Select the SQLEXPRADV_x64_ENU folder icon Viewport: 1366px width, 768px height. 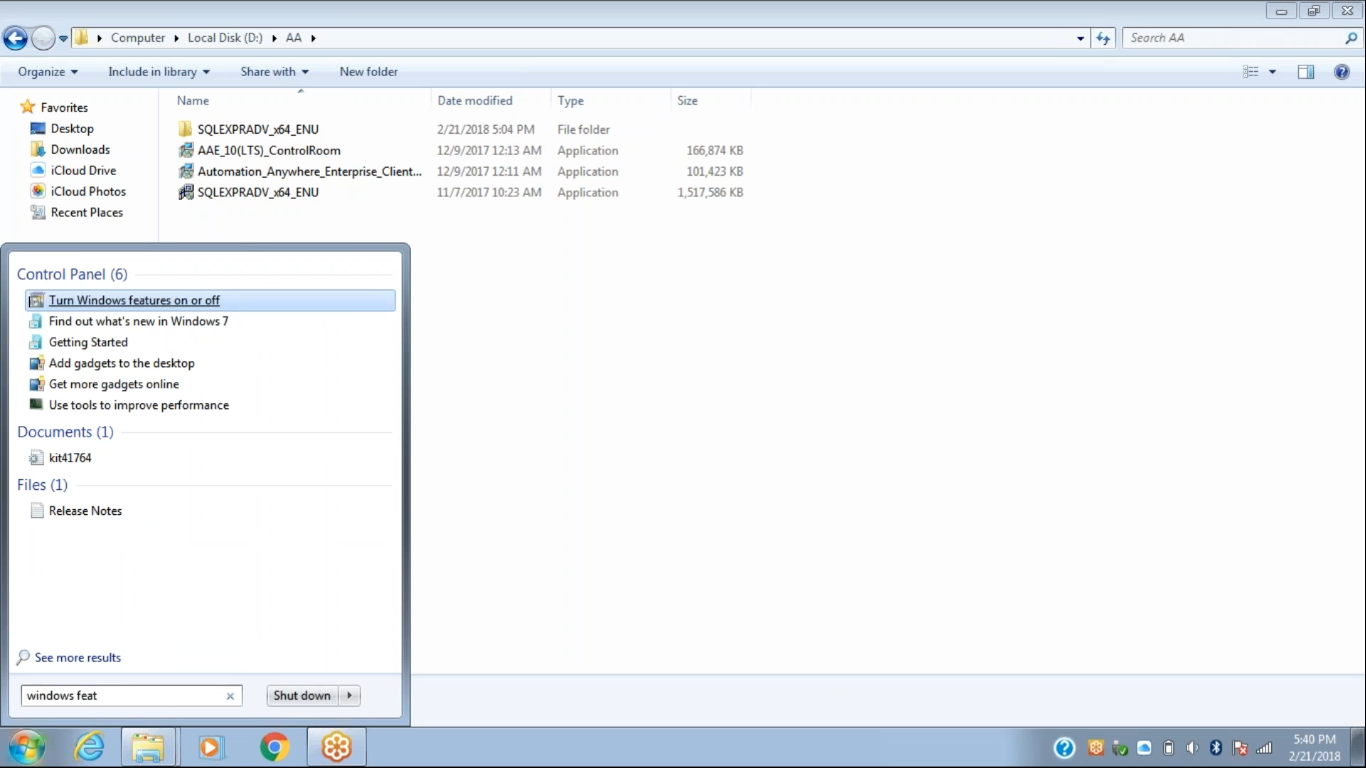click(x=185, y=130)
